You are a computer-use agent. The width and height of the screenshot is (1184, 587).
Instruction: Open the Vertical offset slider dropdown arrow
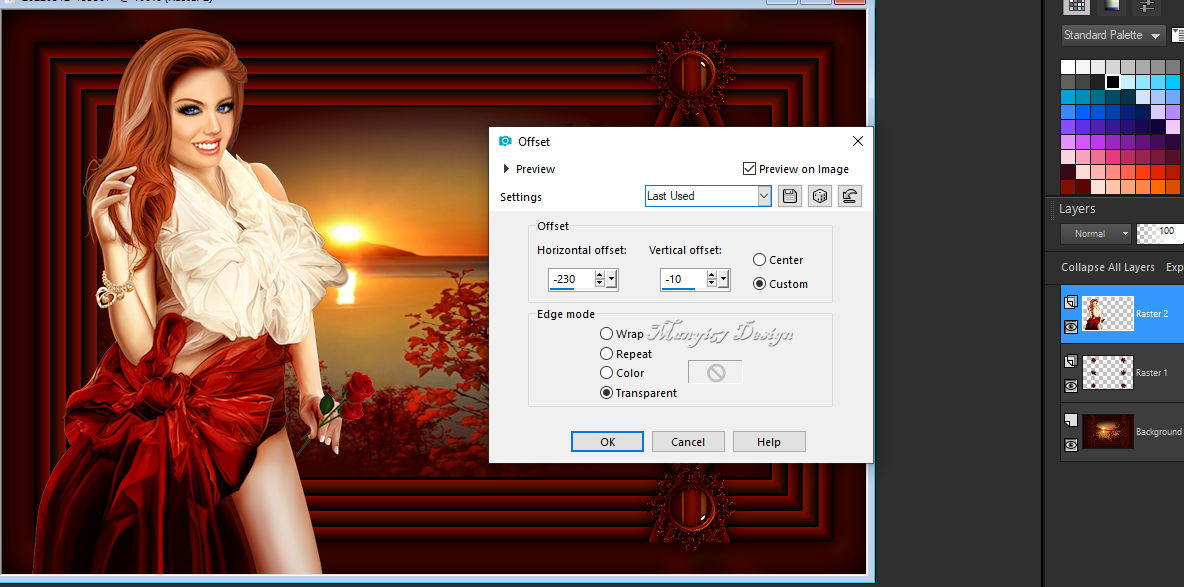[x=723, y=280]
